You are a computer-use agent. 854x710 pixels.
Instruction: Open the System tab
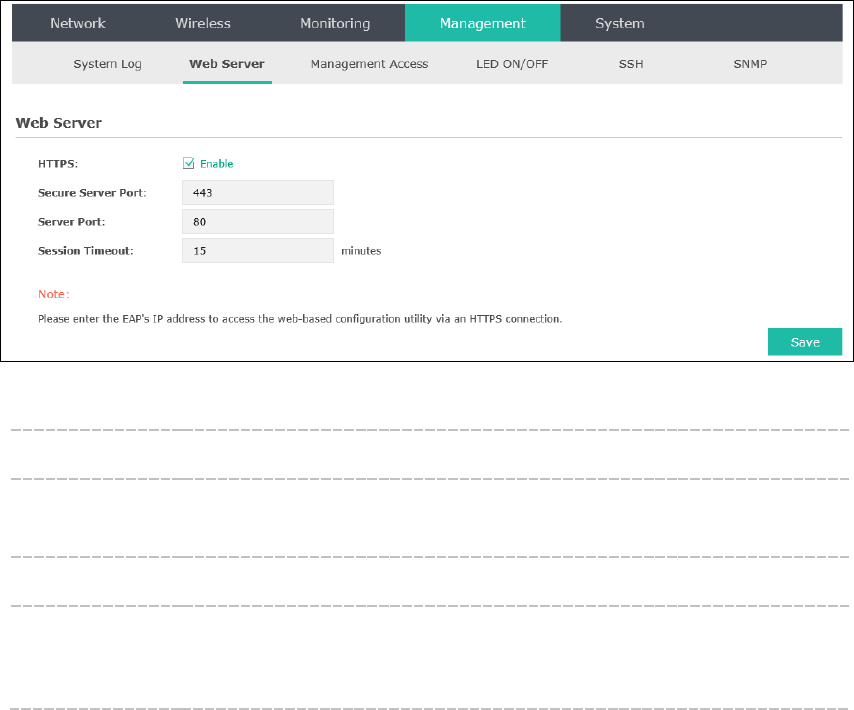pos(620,23)
